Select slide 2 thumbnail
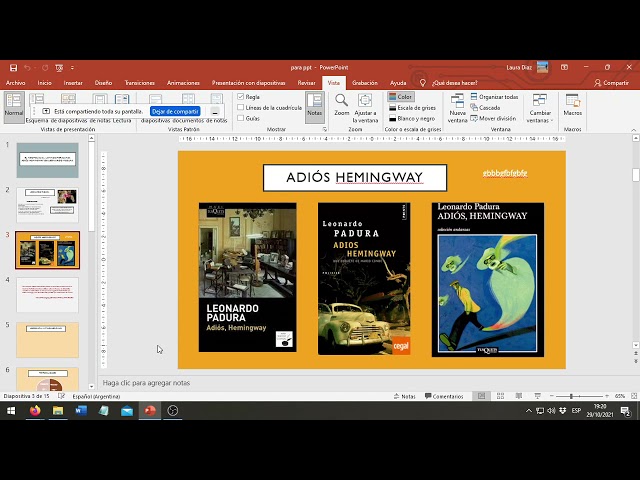This screenshot has width=640, height=480. pyautogui.click(x=47, y=205)
